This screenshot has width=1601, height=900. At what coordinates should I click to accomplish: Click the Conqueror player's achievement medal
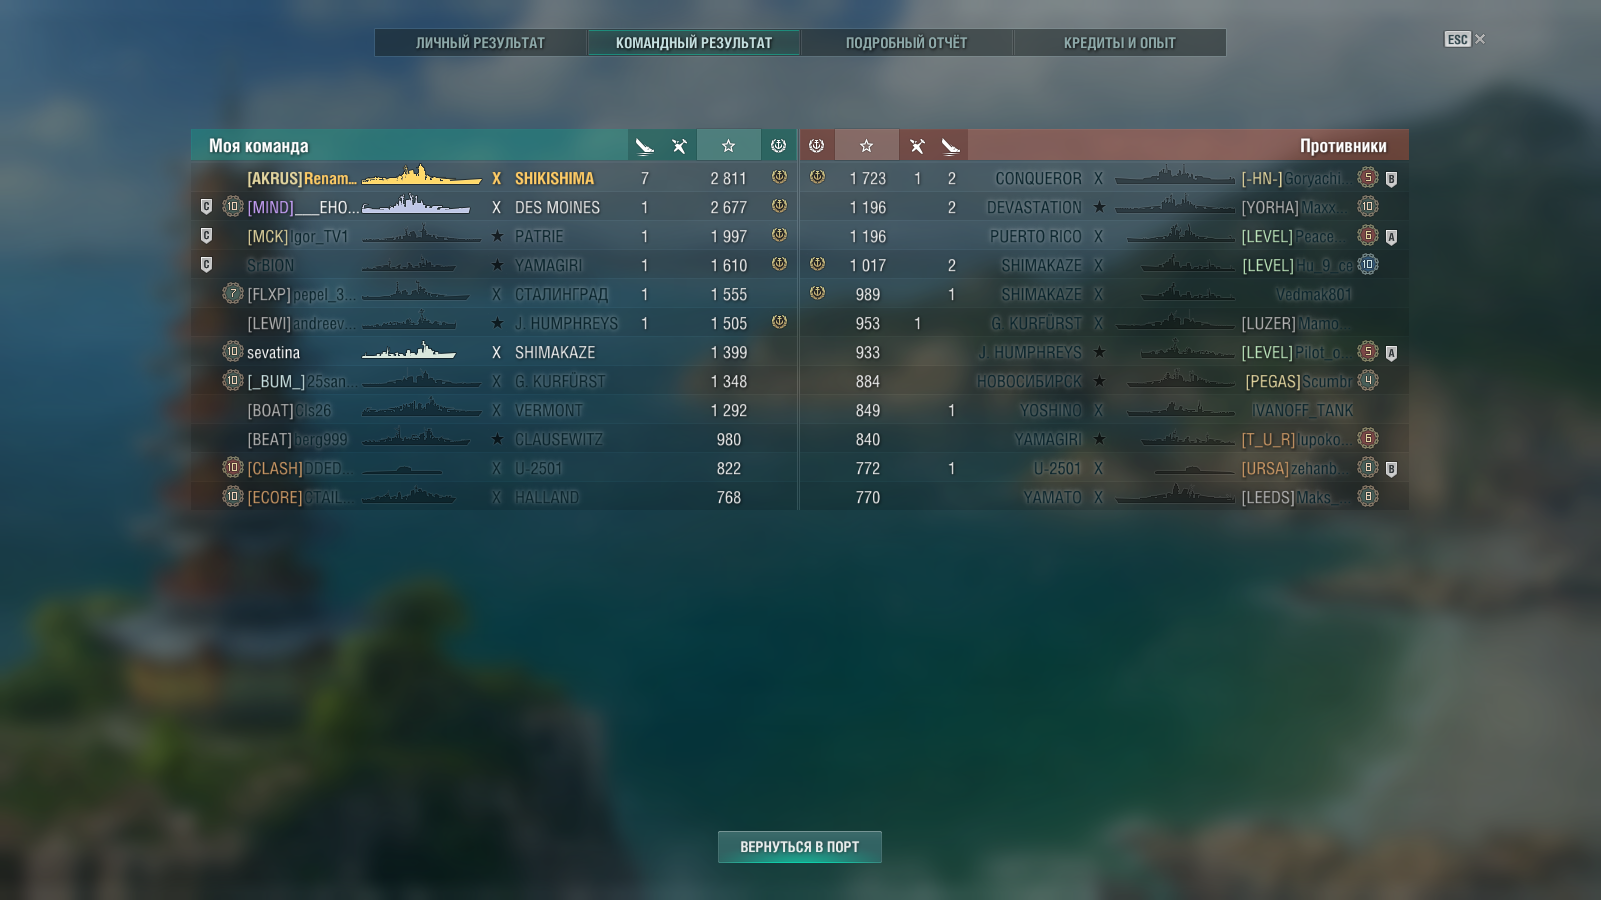[x=817, y=177]
